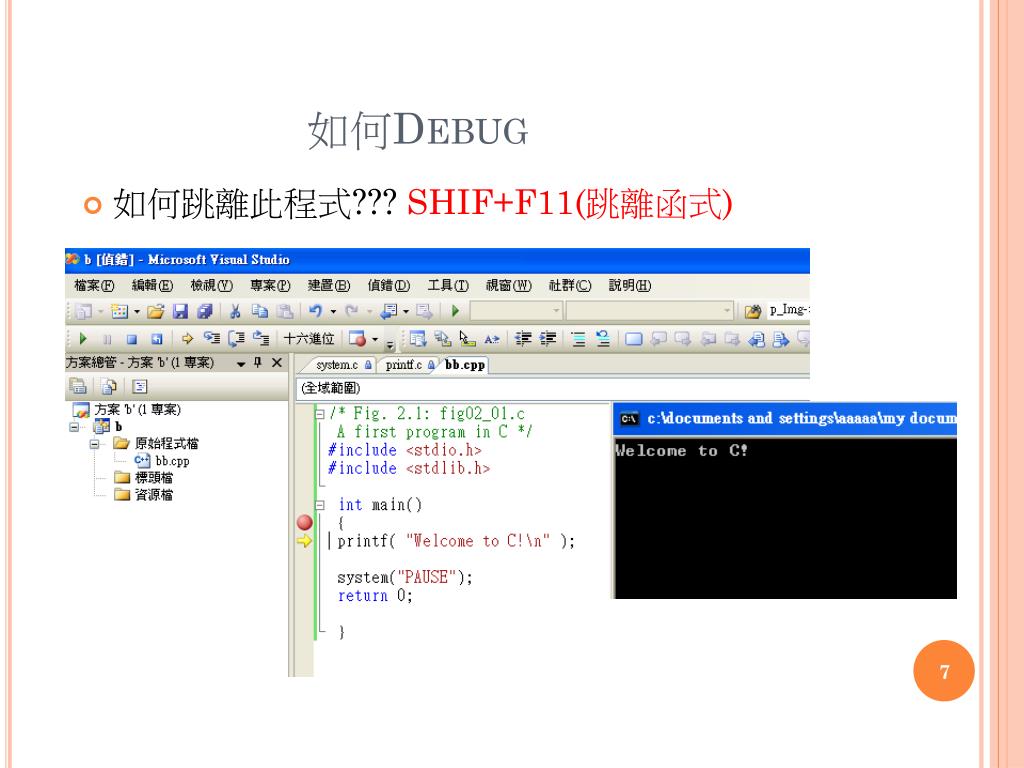Open the 檢視(V) menu
This screenshot has width=1024, height=768.
coord(211,285)
